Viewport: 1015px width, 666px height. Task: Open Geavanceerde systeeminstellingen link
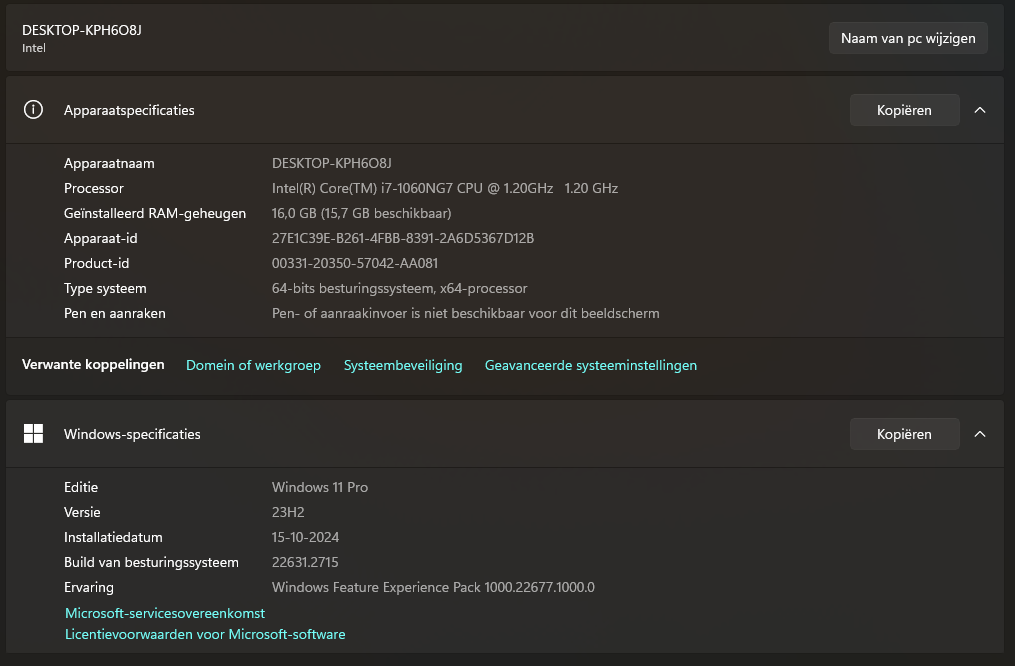point(590,365)
